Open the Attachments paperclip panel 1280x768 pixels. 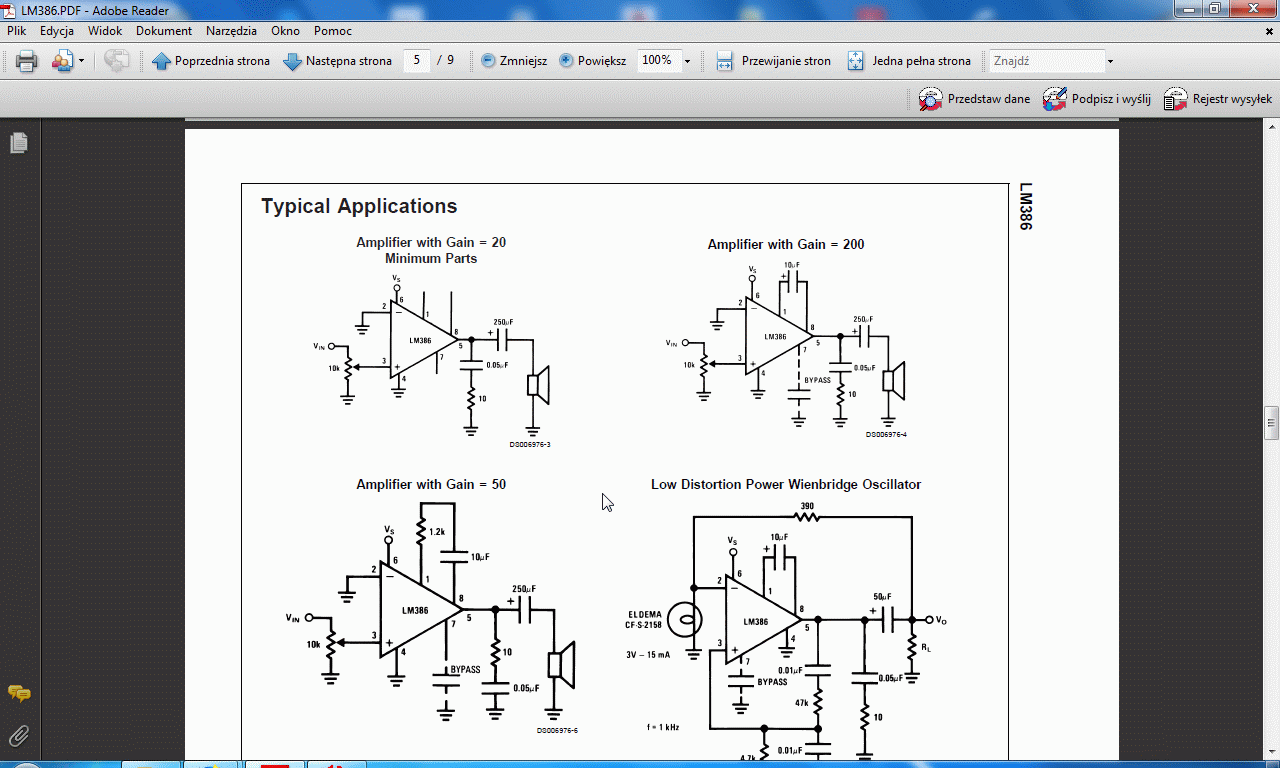(18, 737)
